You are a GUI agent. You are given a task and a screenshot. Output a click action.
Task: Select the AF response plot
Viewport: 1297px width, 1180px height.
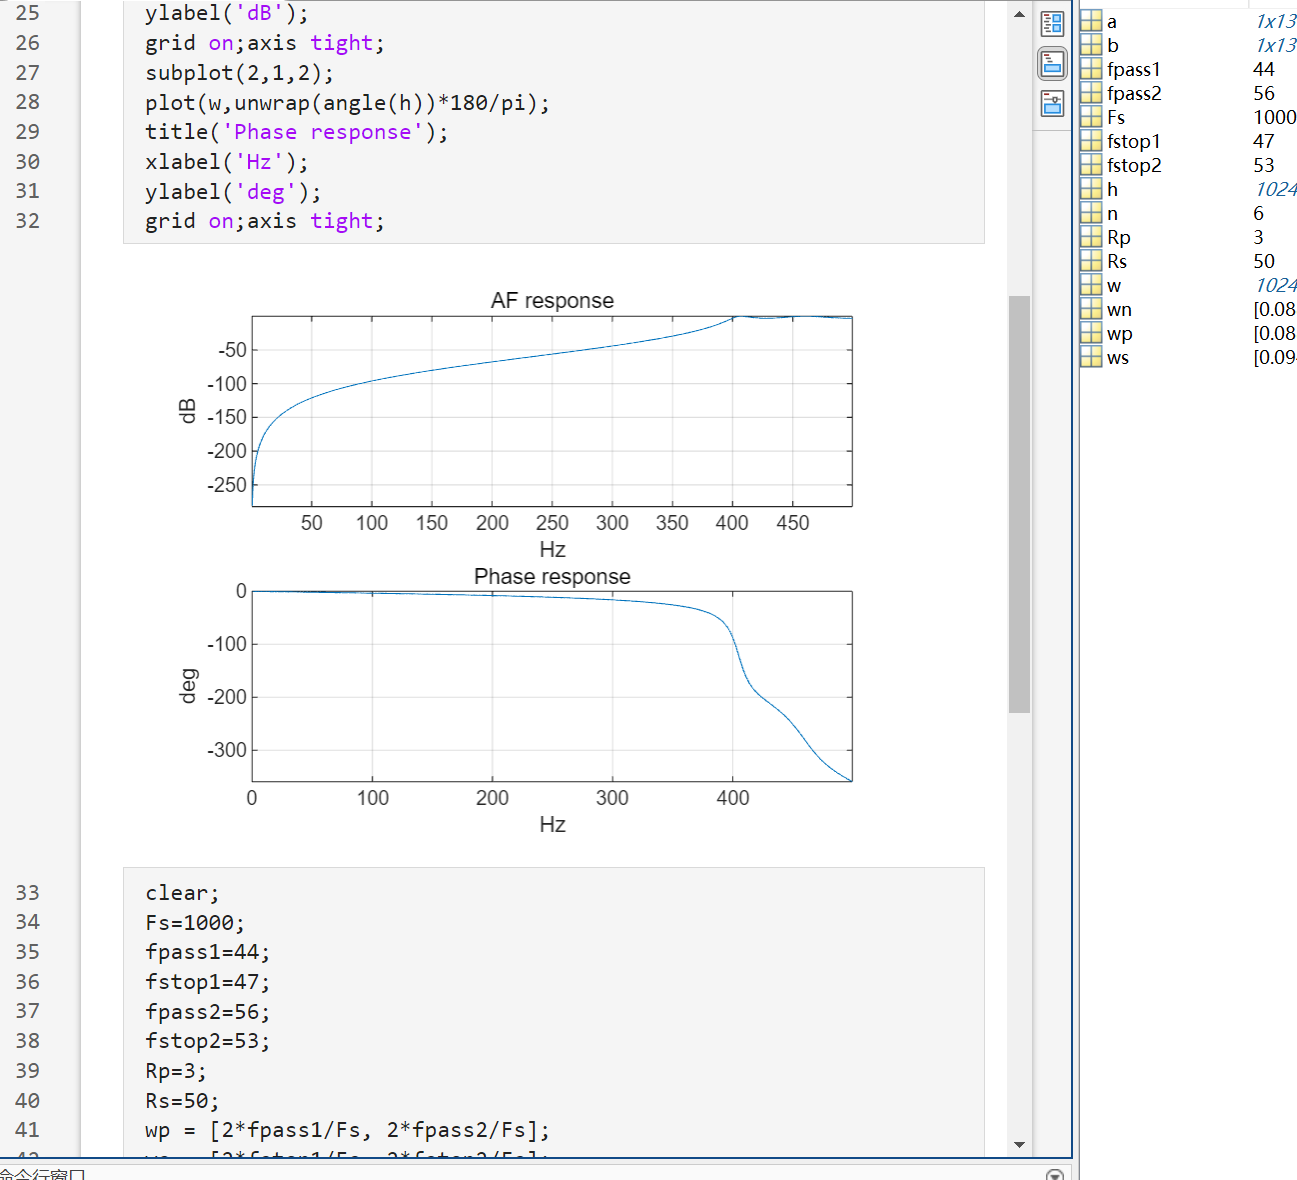tap(552, 411)
